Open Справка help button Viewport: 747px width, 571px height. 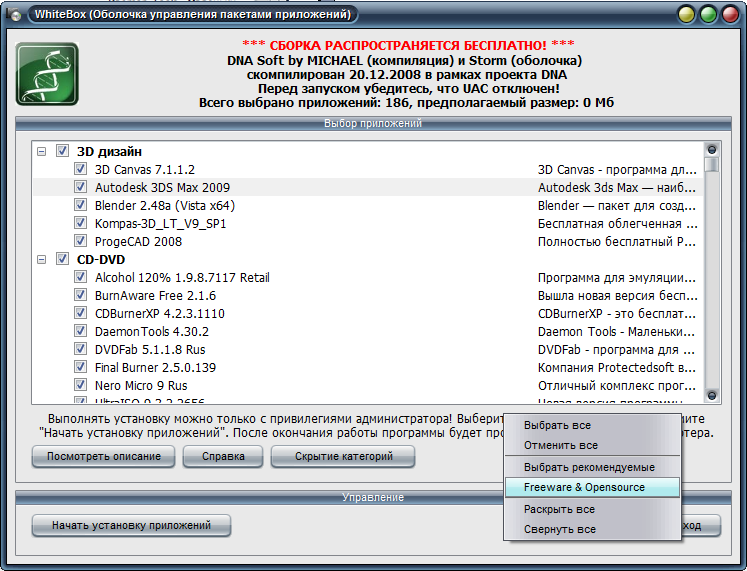point(223,456)
